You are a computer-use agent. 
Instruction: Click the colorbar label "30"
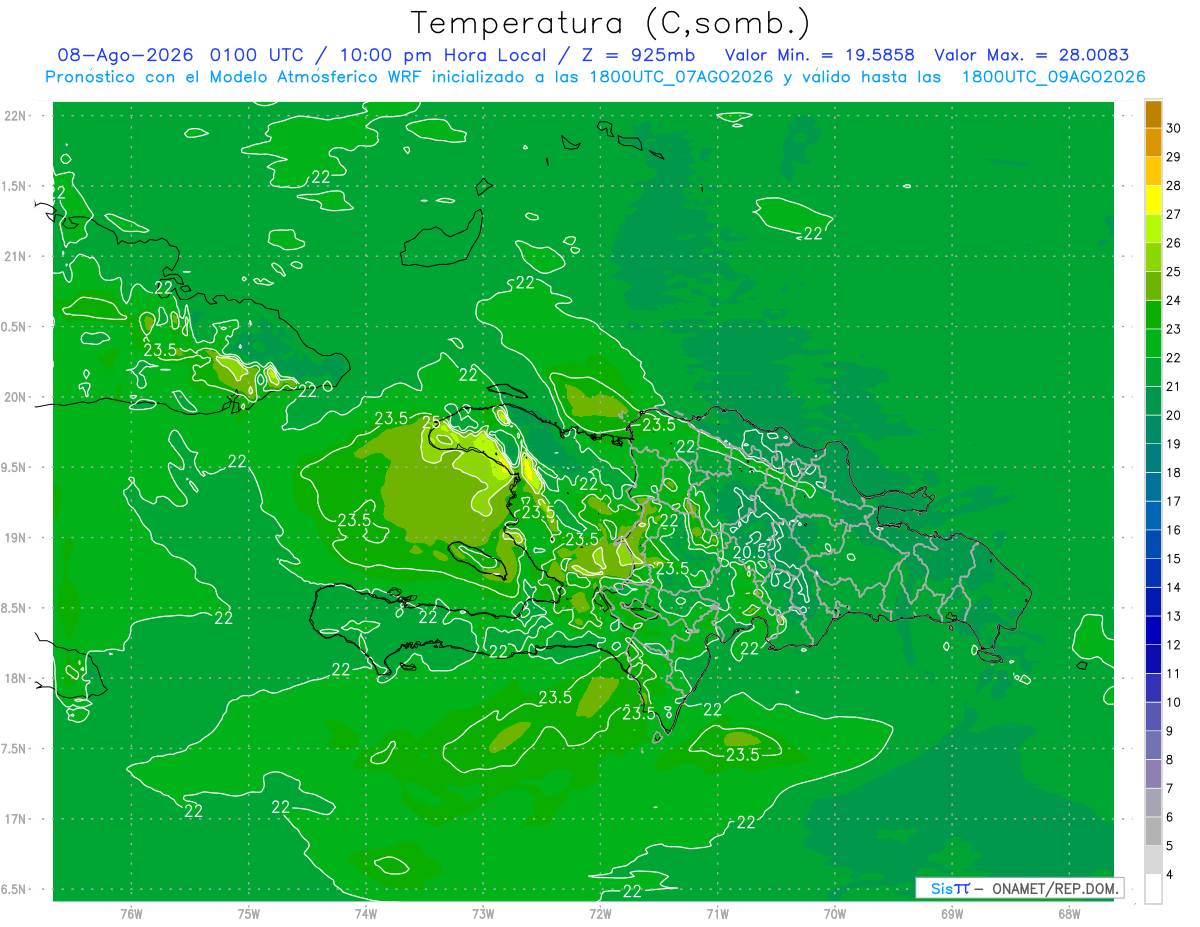point(1174,129)
